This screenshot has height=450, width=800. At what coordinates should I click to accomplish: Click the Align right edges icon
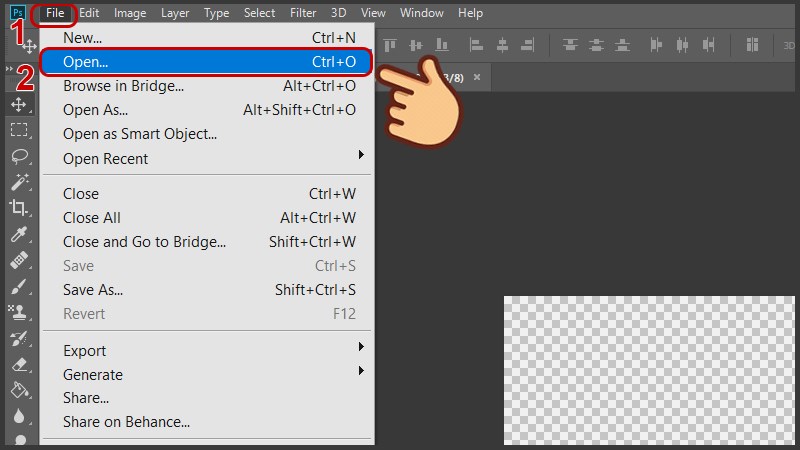coord(528,45)
